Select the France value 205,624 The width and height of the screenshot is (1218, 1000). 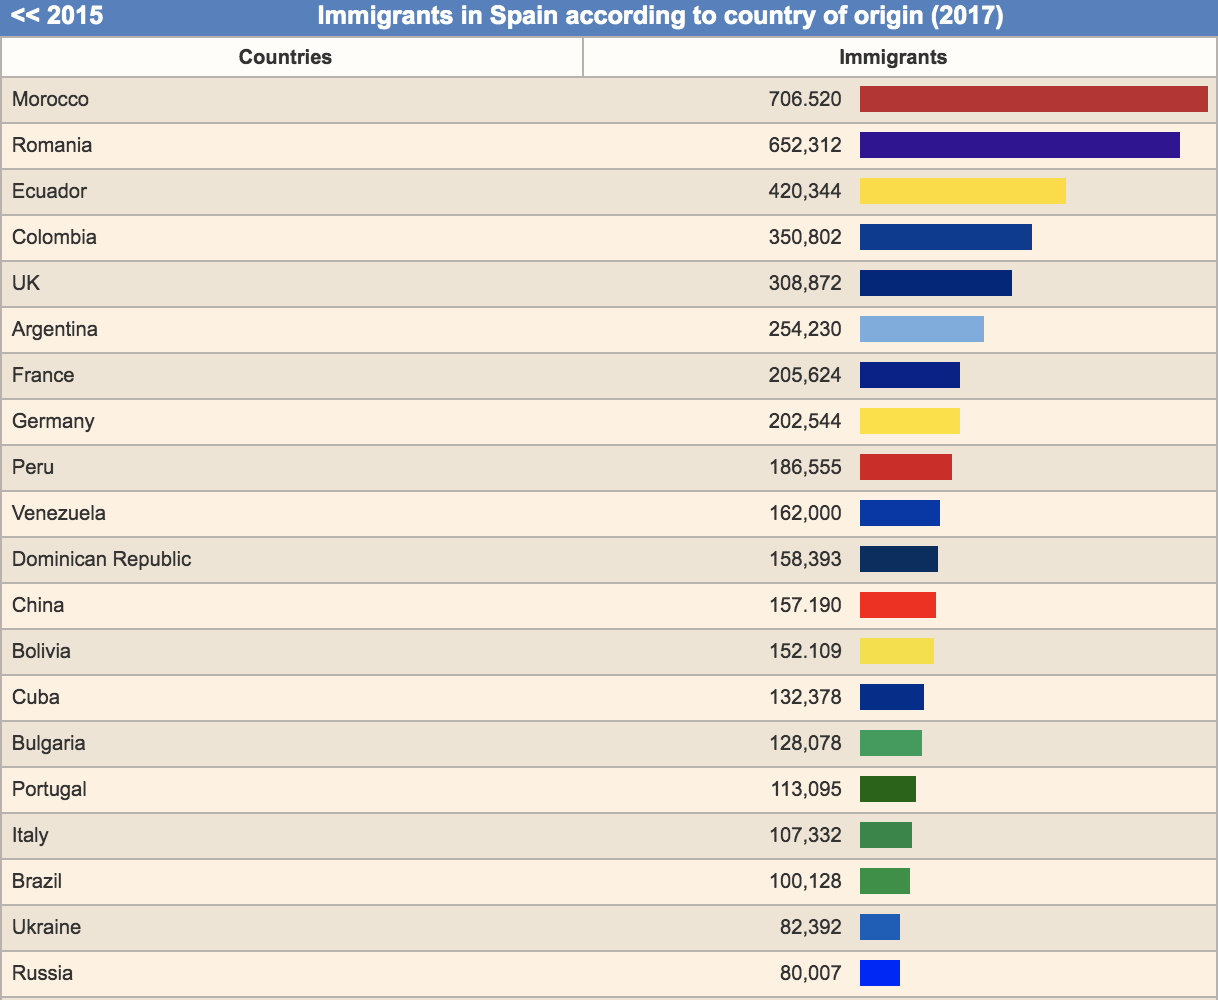(x=805, y=375)
